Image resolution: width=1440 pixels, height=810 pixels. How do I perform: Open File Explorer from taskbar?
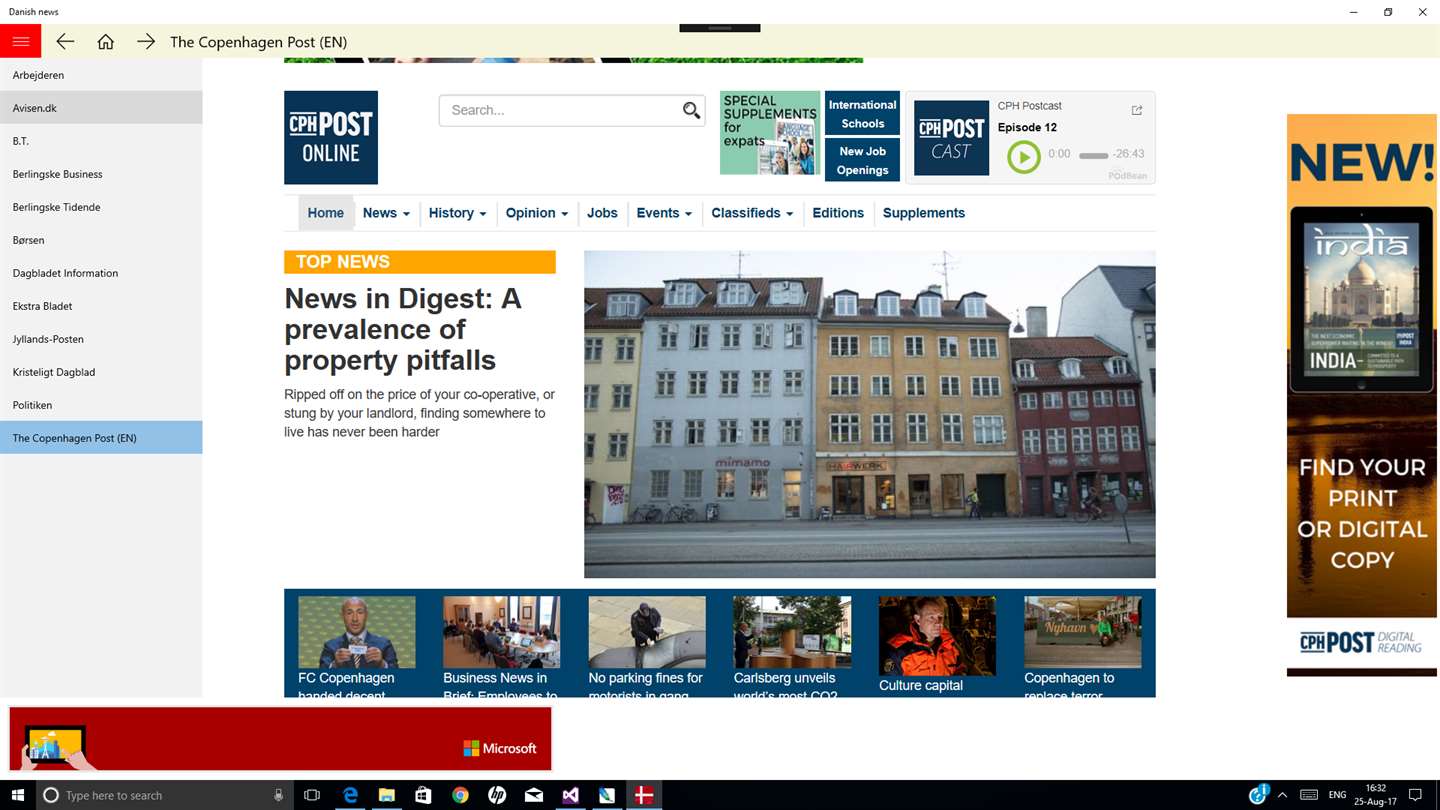coord(387,795)
